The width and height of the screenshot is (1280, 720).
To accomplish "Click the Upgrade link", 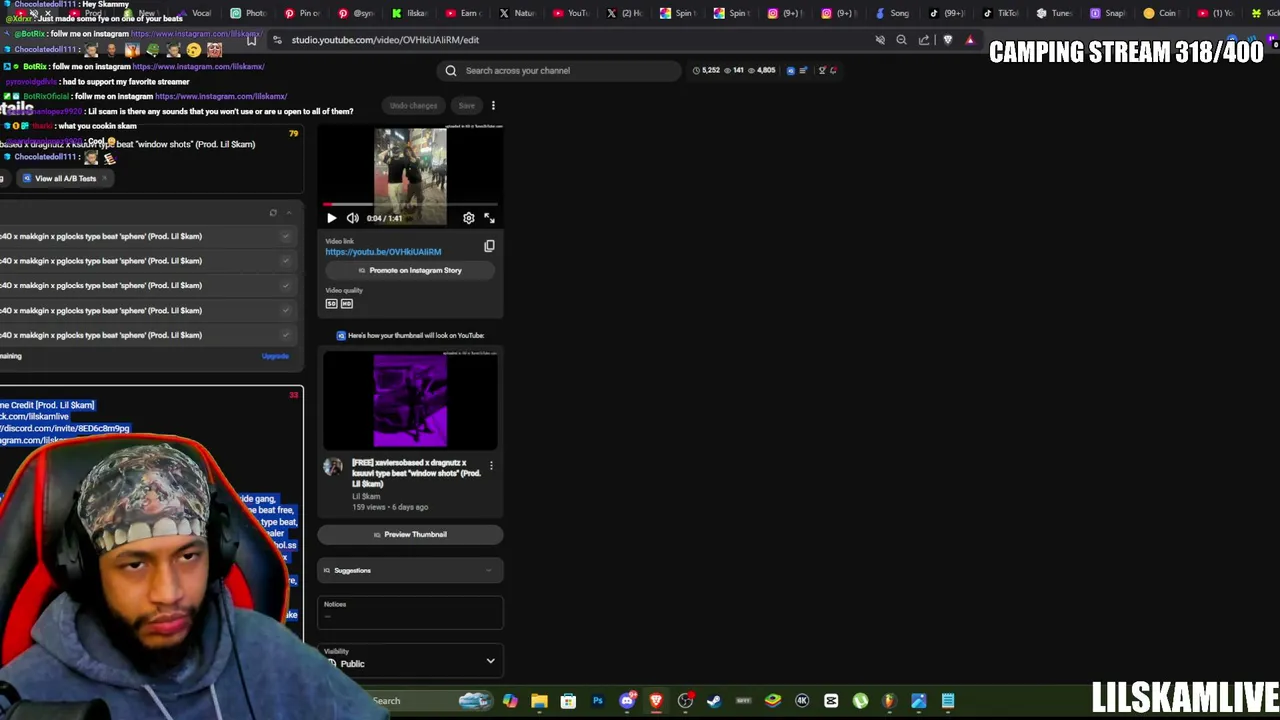I will point(275,356).
